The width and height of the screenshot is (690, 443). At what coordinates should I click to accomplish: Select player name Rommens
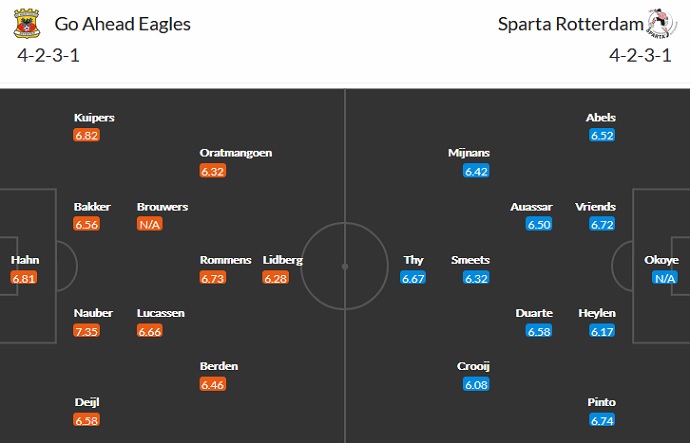coord(226,260)
